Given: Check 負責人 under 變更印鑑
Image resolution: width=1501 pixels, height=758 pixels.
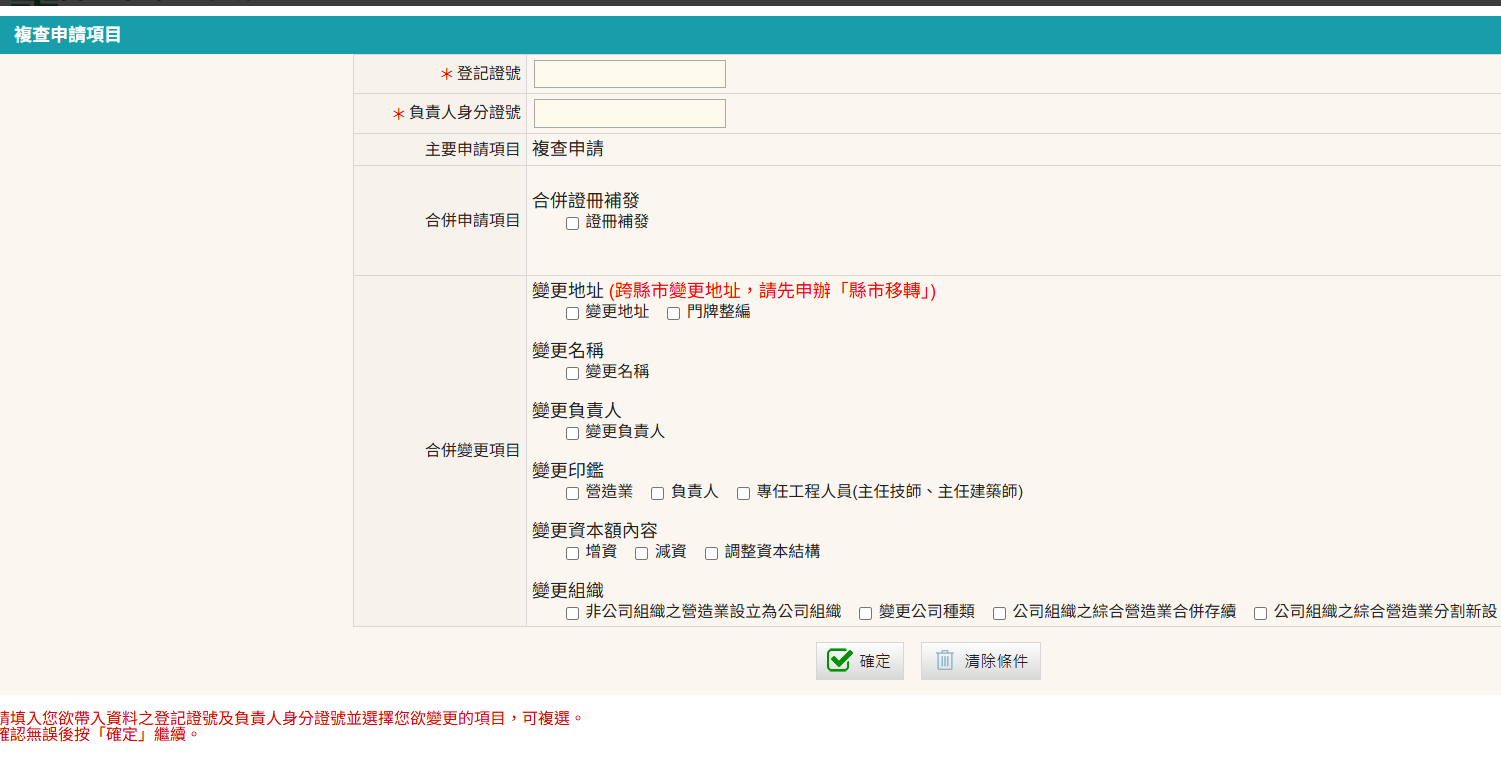Looking at the screenshot, I should [658, 493].
